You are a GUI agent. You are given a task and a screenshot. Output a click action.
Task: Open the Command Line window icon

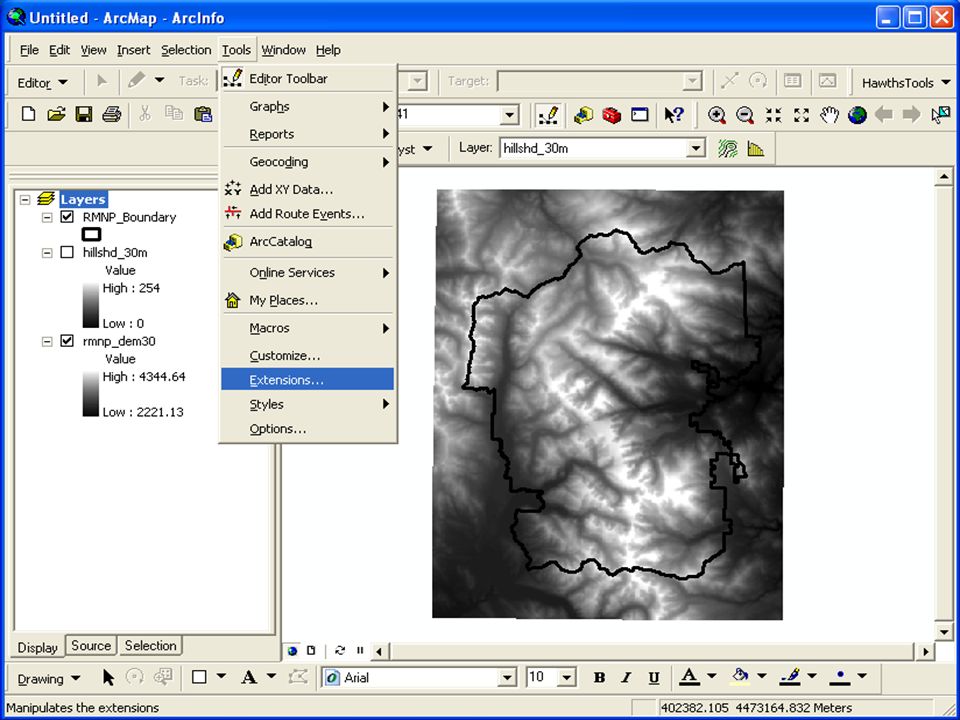click(640, 115)
